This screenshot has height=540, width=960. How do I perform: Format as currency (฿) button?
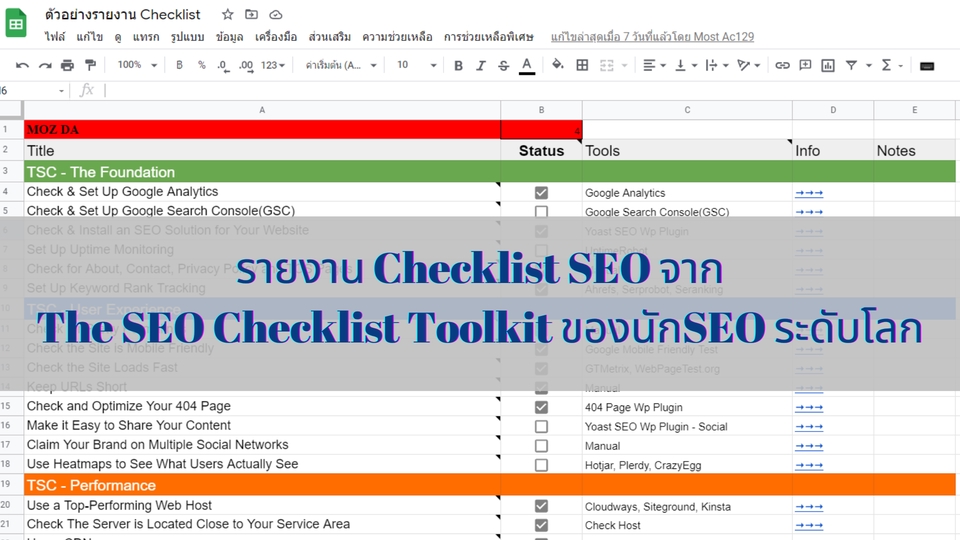click(x=179, y=65)
